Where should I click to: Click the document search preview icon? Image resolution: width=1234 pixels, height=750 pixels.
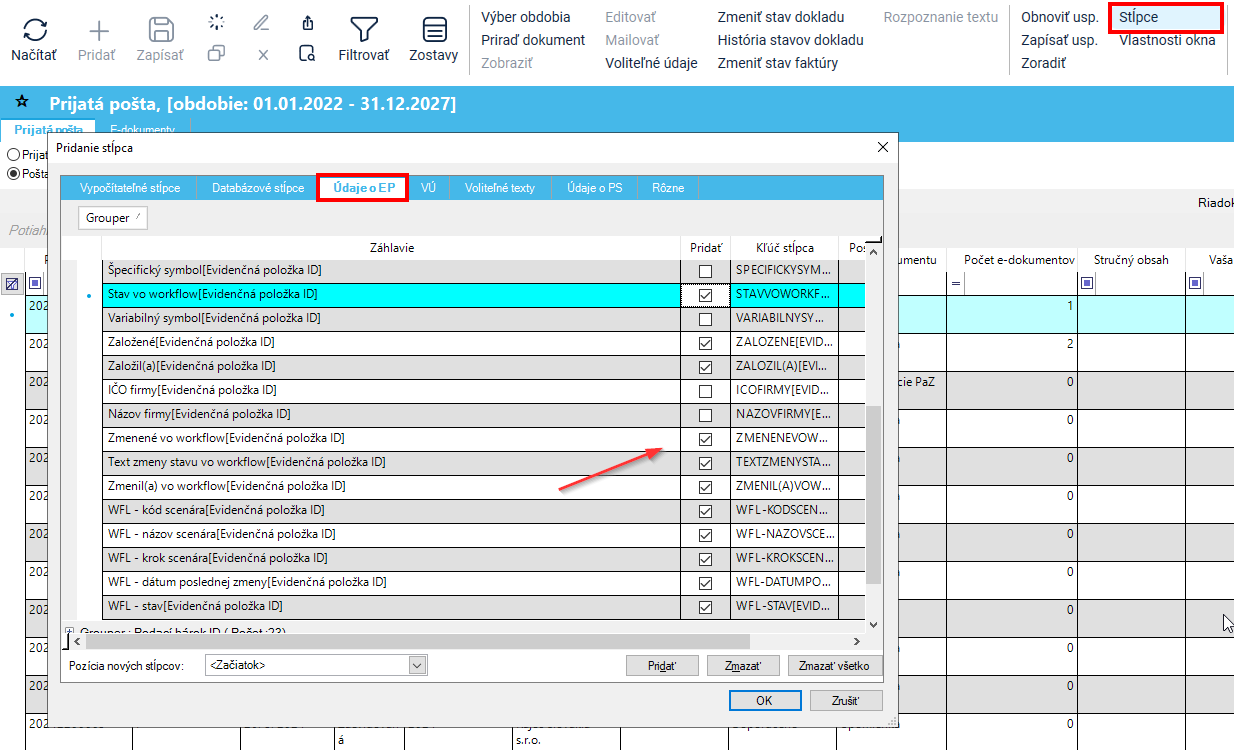tap(307, 54)
